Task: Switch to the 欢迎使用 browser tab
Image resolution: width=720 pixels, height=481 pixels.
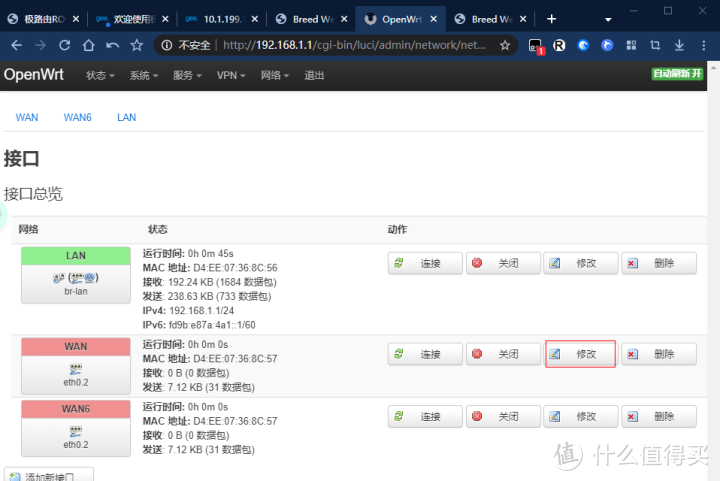Action: (133, 19)
